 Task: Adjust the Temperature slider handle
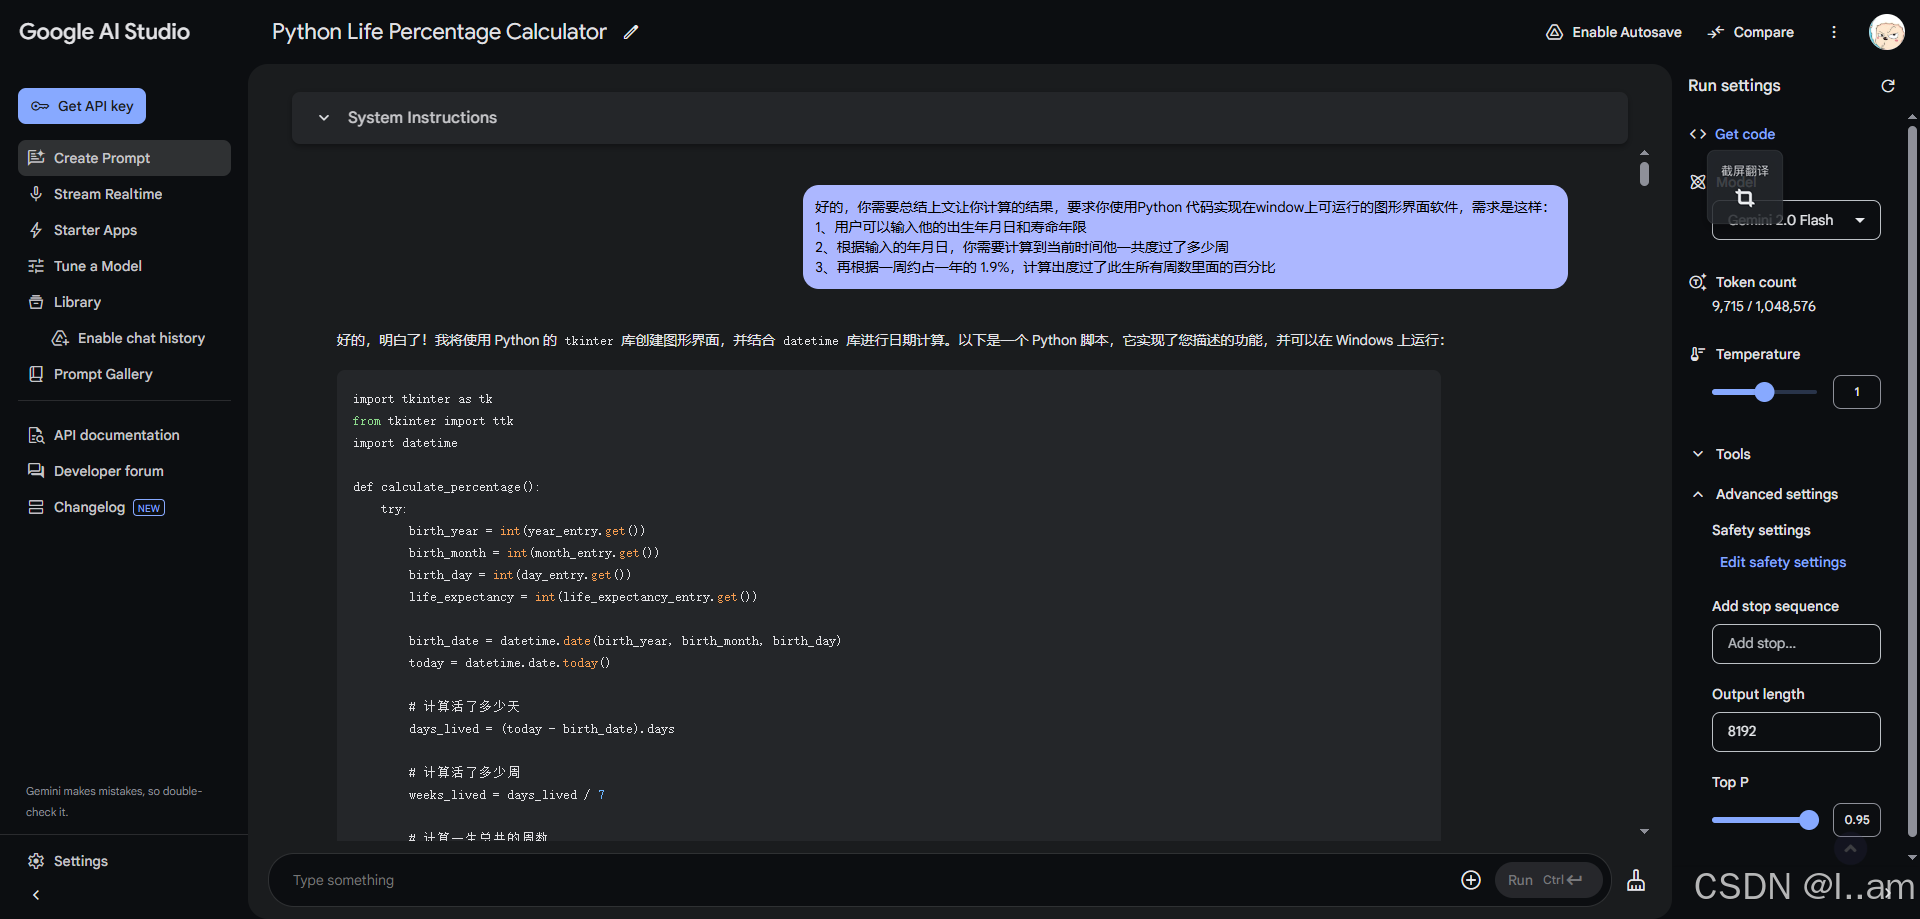pos(1765,392)
